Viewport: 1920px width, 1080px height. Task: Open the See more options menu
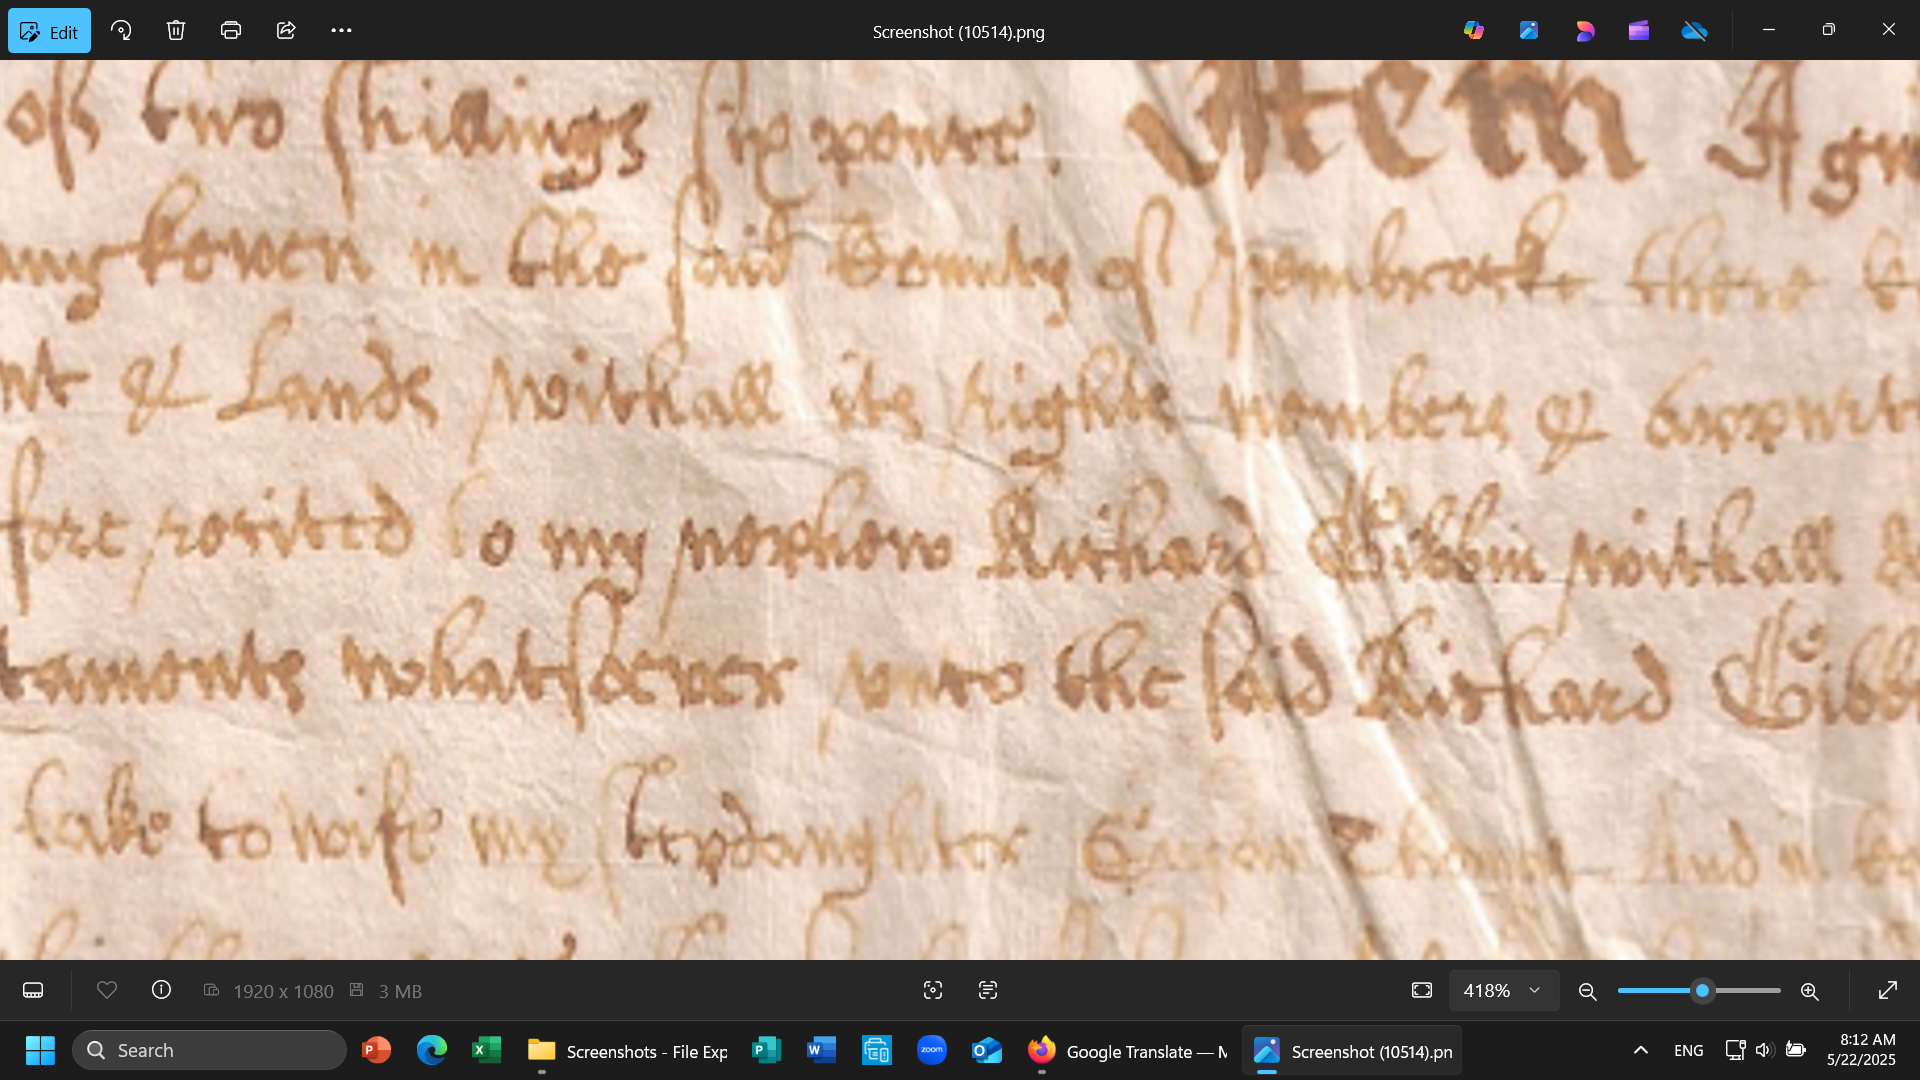coord(341,30)
